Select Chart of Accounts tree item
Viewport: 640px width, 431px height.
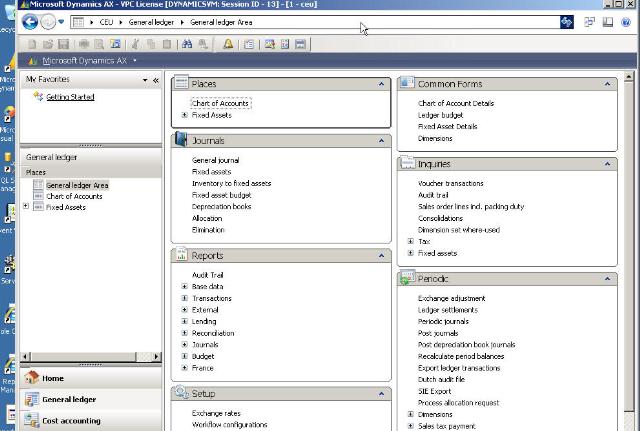pyautogui.click(x=74, y=196)
